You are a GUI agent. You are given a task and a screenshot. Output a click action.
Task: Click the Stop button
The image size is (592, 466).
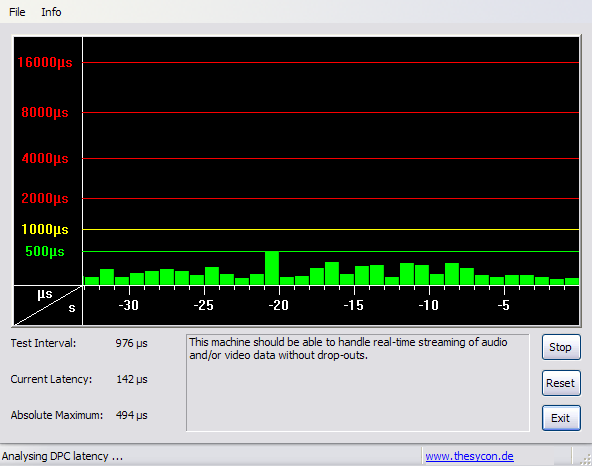click(561, 347)
